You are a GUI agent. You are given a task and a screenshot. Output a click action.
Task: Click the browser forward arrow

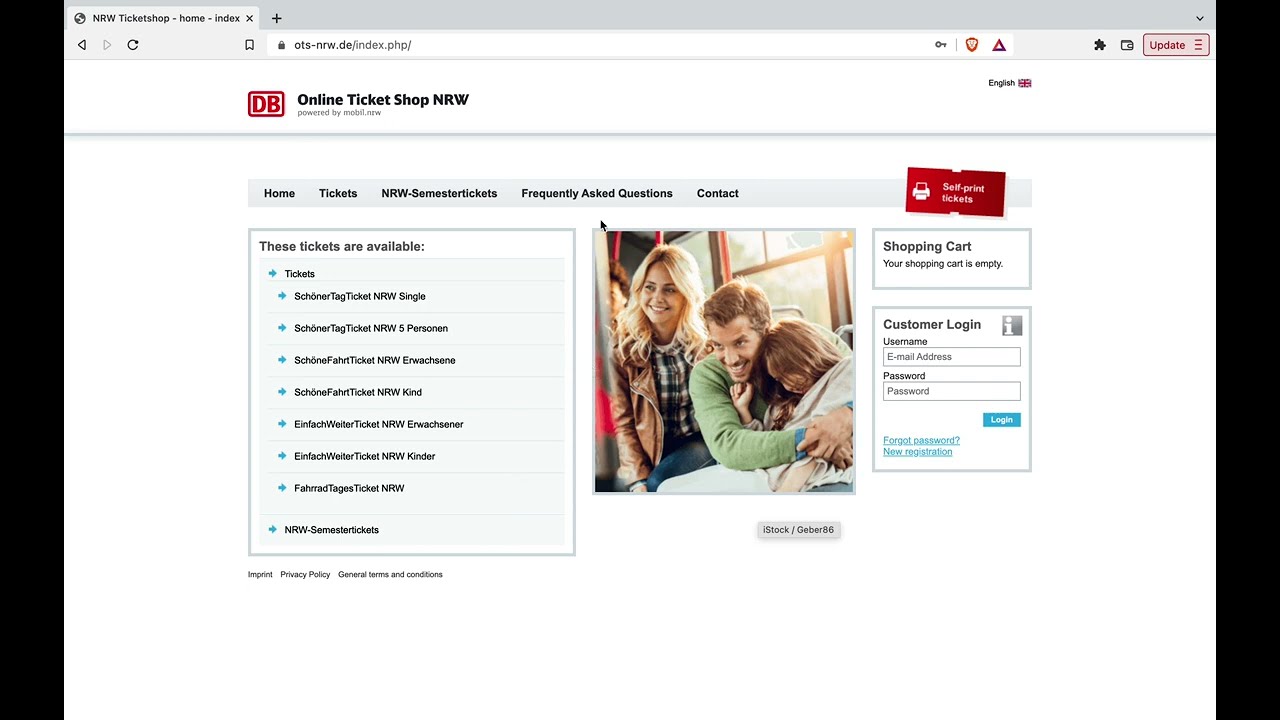click(107, 45)
